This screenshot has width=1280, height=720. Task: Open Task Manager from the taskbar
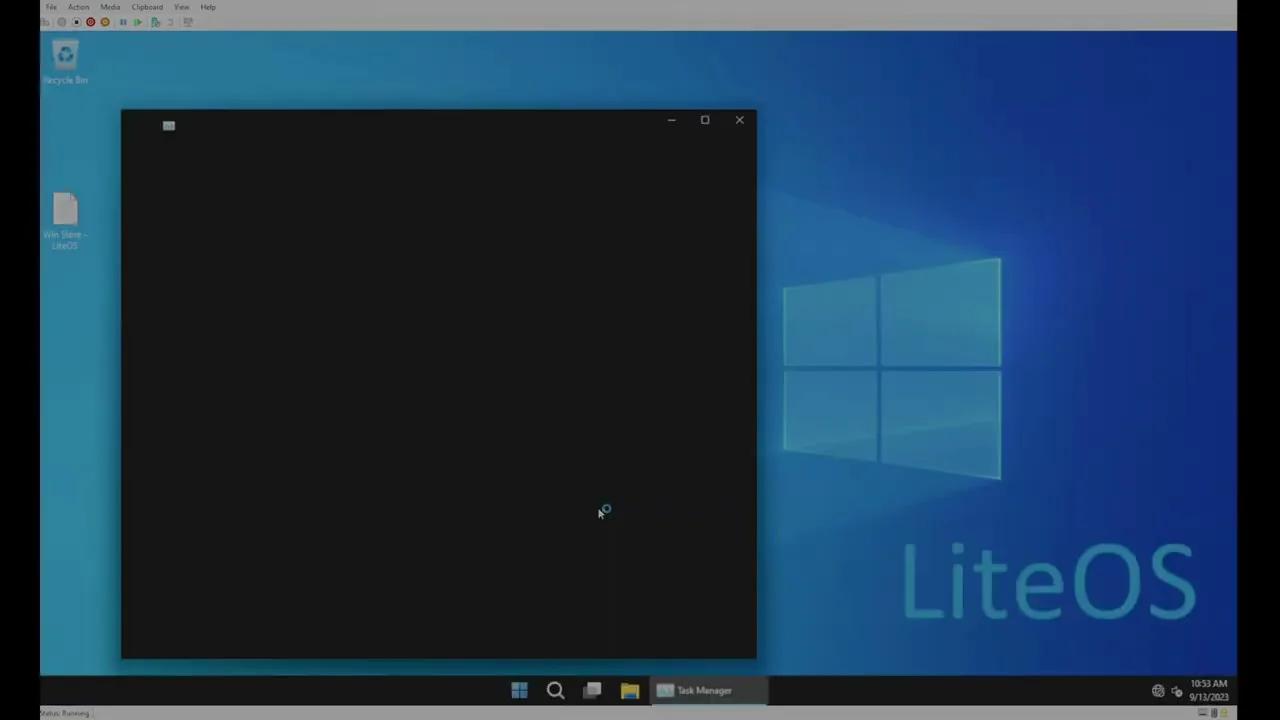[x=700, y=690]
